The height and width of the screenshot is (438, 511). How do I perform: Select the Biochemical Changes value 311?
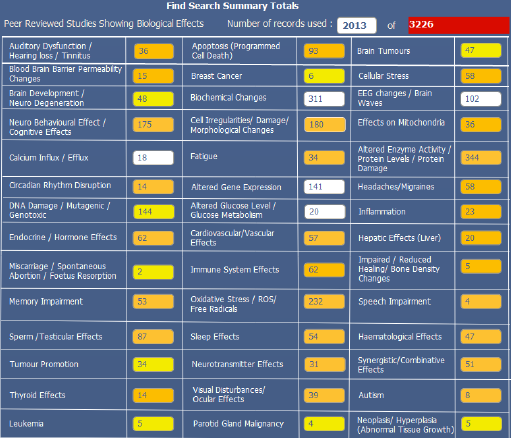pyautogui.click(x=324, y=99)
